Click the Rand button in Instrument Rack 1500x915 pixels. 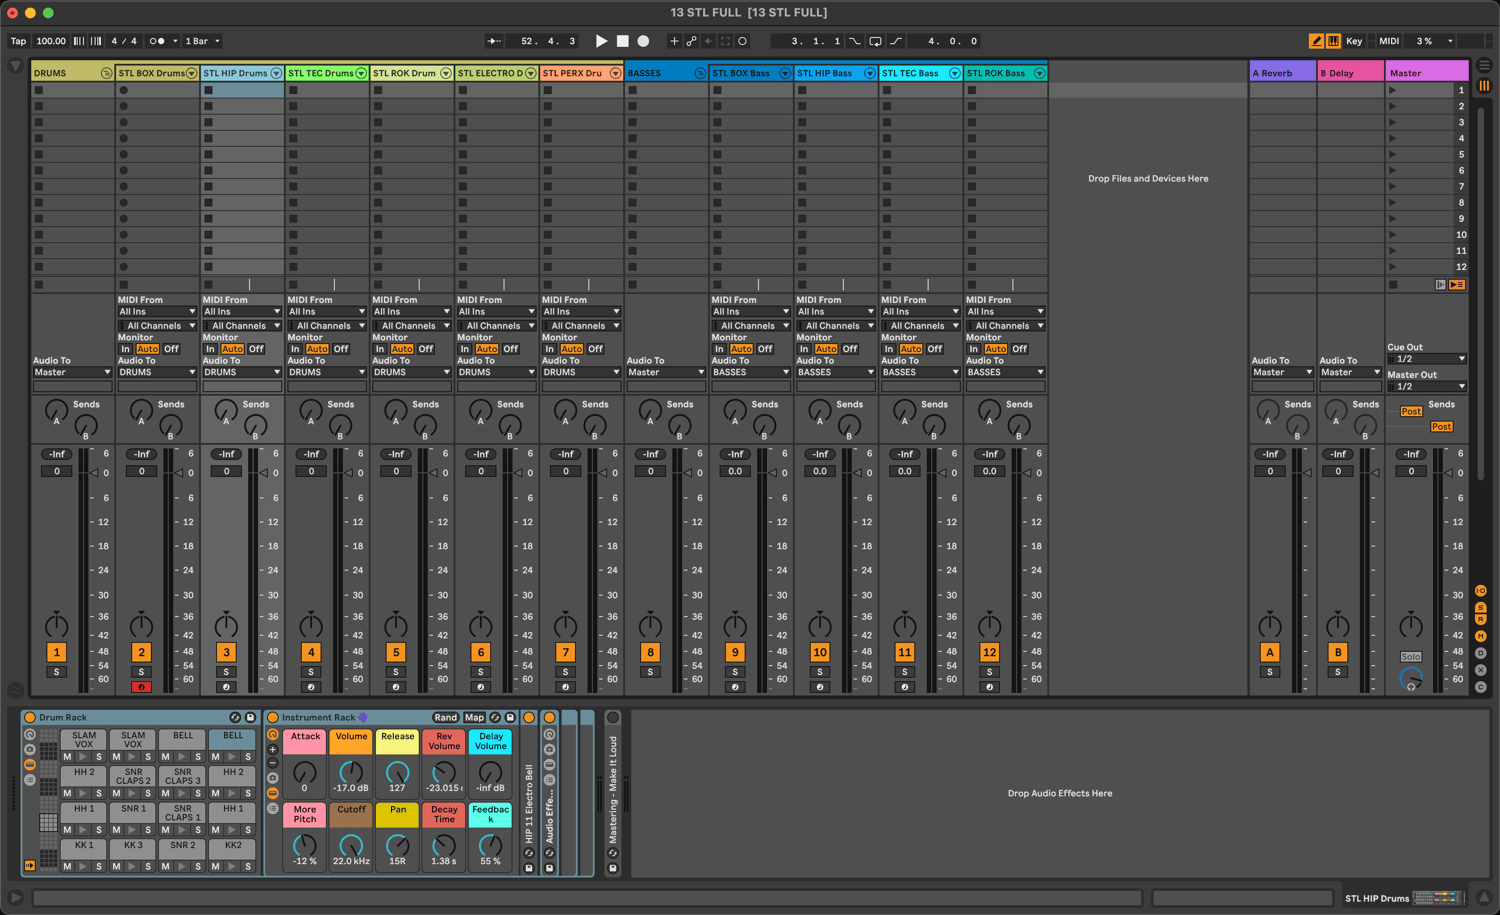click(445, 717)
